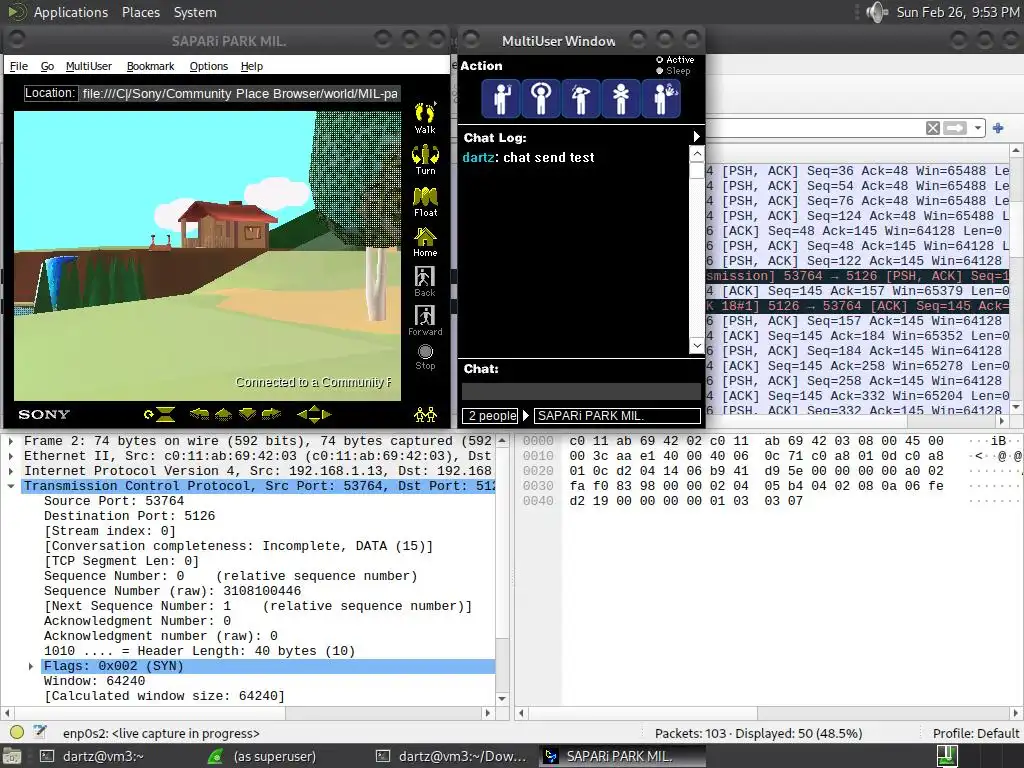Expand the Flags: 0x002 (SYN) row
The height and width of the screenshot is (768, 1024).
31,666
